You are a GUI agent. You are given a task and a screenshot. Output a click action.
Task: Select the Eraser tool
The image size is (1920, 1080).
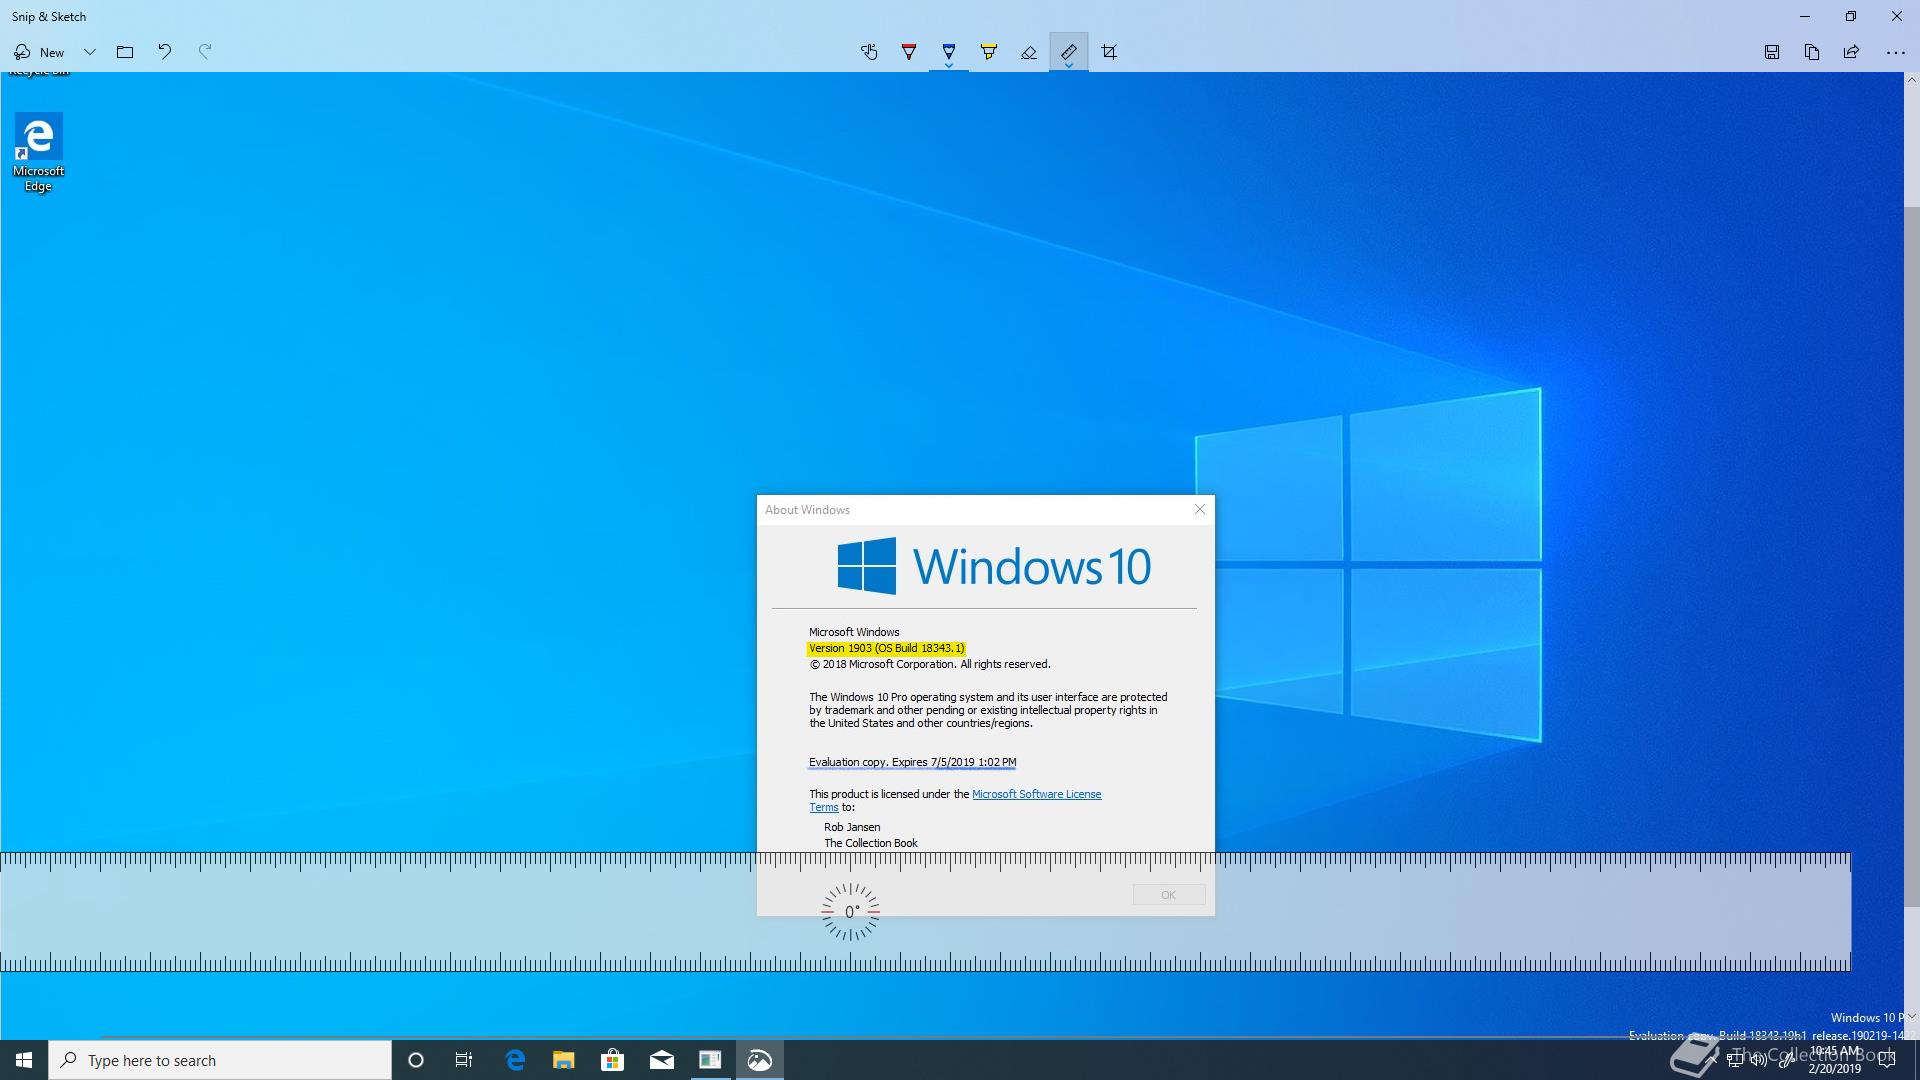1029,52
